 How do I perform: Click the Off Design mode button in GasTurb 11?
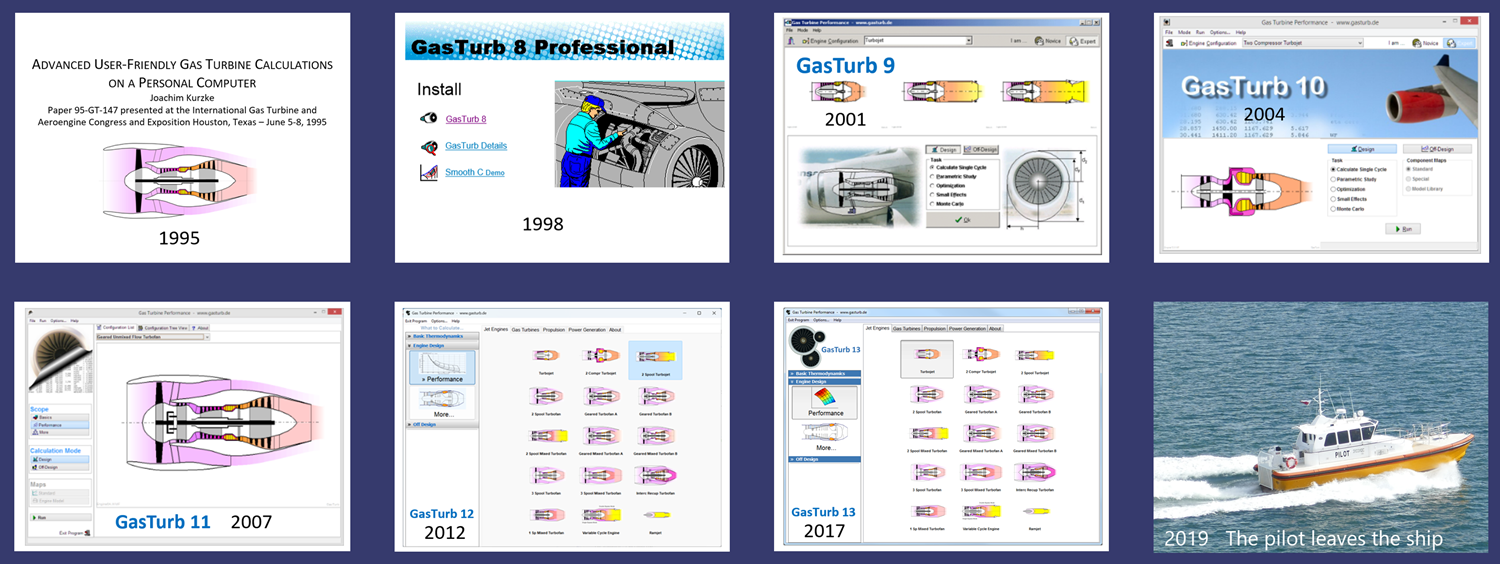point(60,467)
